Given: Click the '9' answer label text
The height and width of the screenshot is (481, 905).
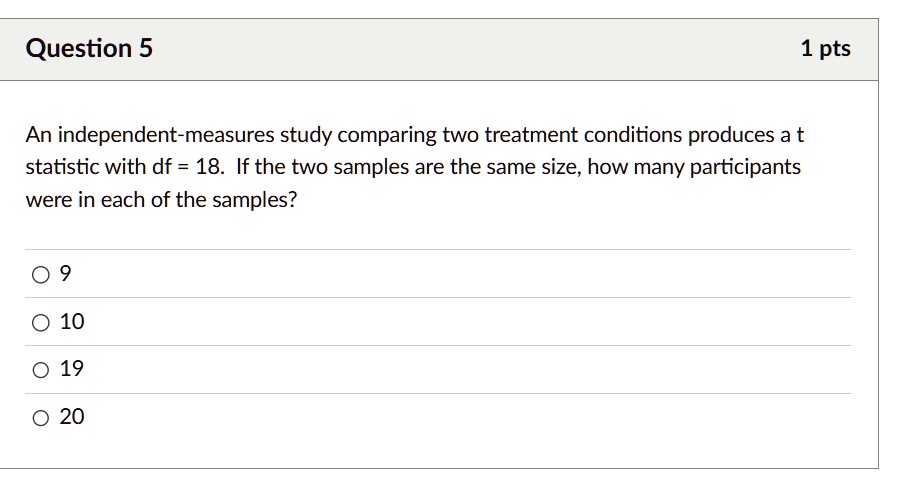Looking at the screenshot, I should [65, 273].
